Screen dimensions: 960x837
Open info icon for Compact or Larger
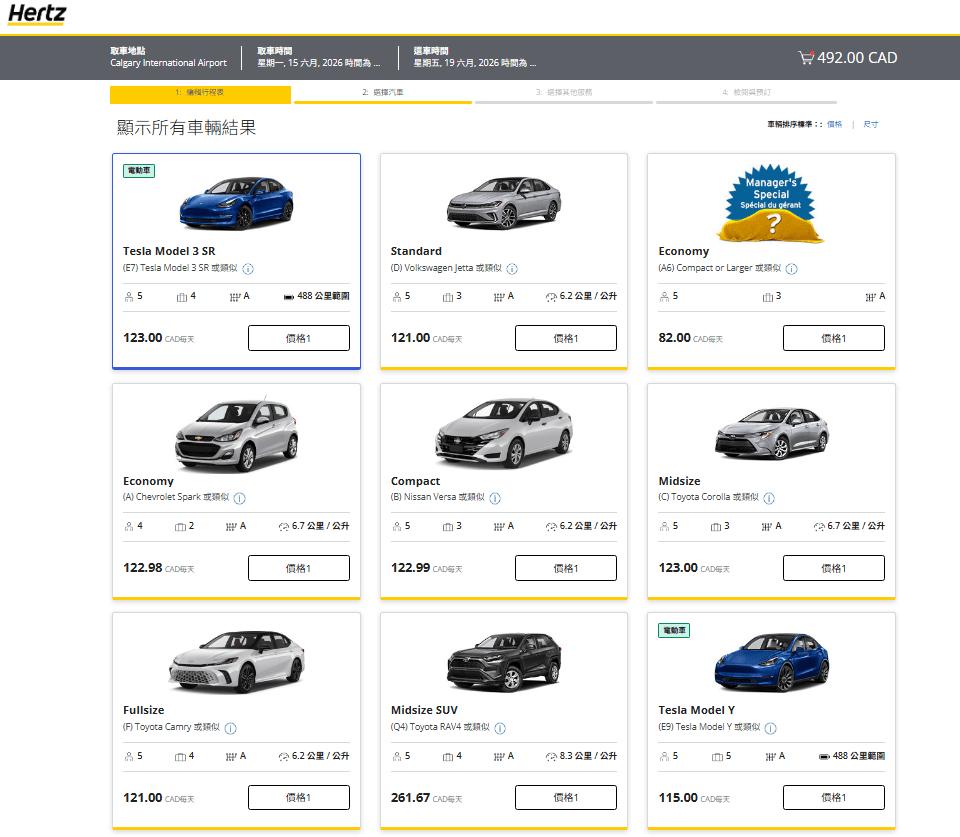[x=791, y=269]
